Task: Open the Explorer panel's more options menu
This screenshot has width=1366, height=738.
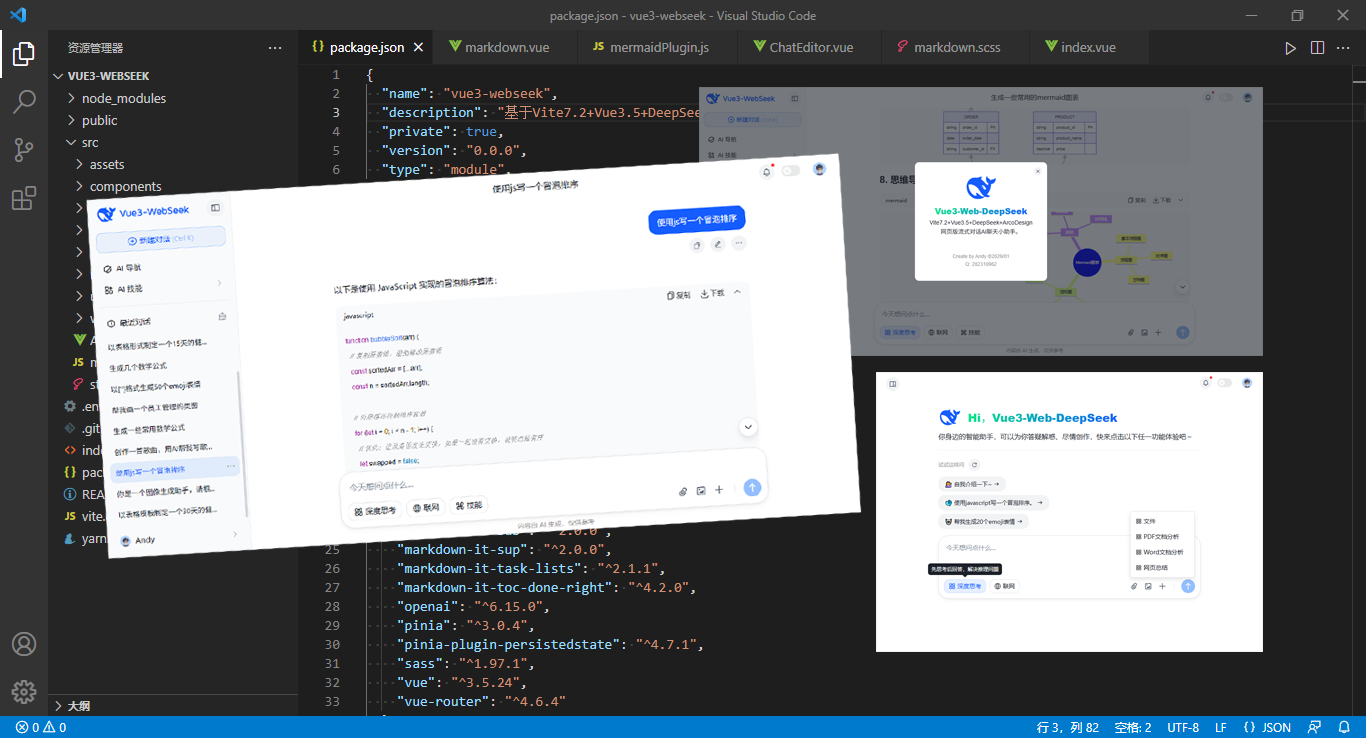Action: 275,47
